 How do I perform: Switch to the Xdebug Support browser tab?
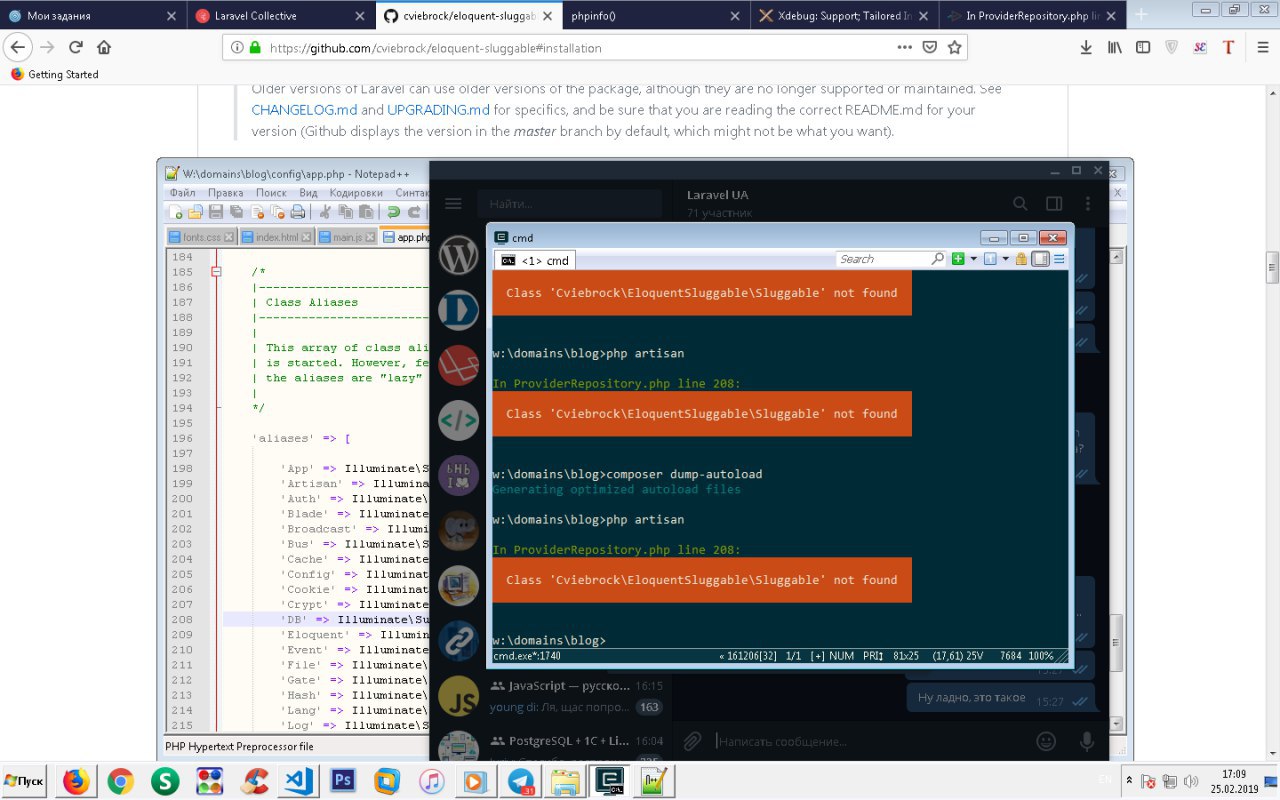845,16
